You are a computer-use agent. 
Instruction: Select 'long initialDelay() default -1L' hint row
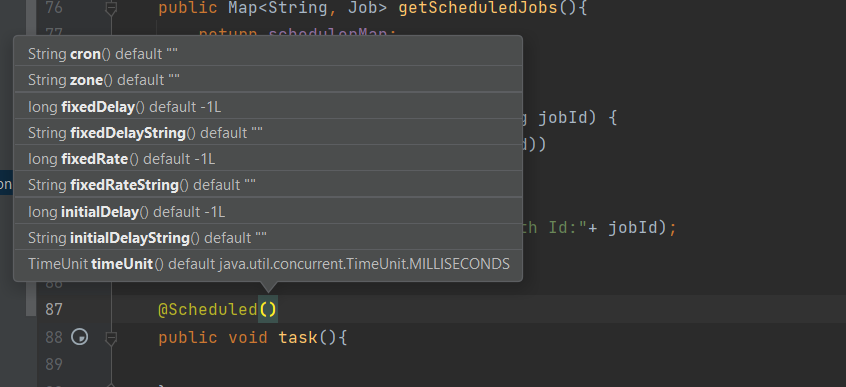pos(268,212)
